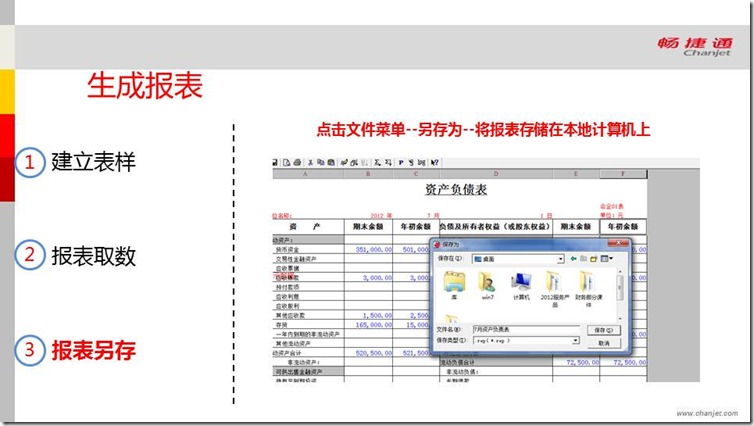Click the Print printer icon

(297, 163)
